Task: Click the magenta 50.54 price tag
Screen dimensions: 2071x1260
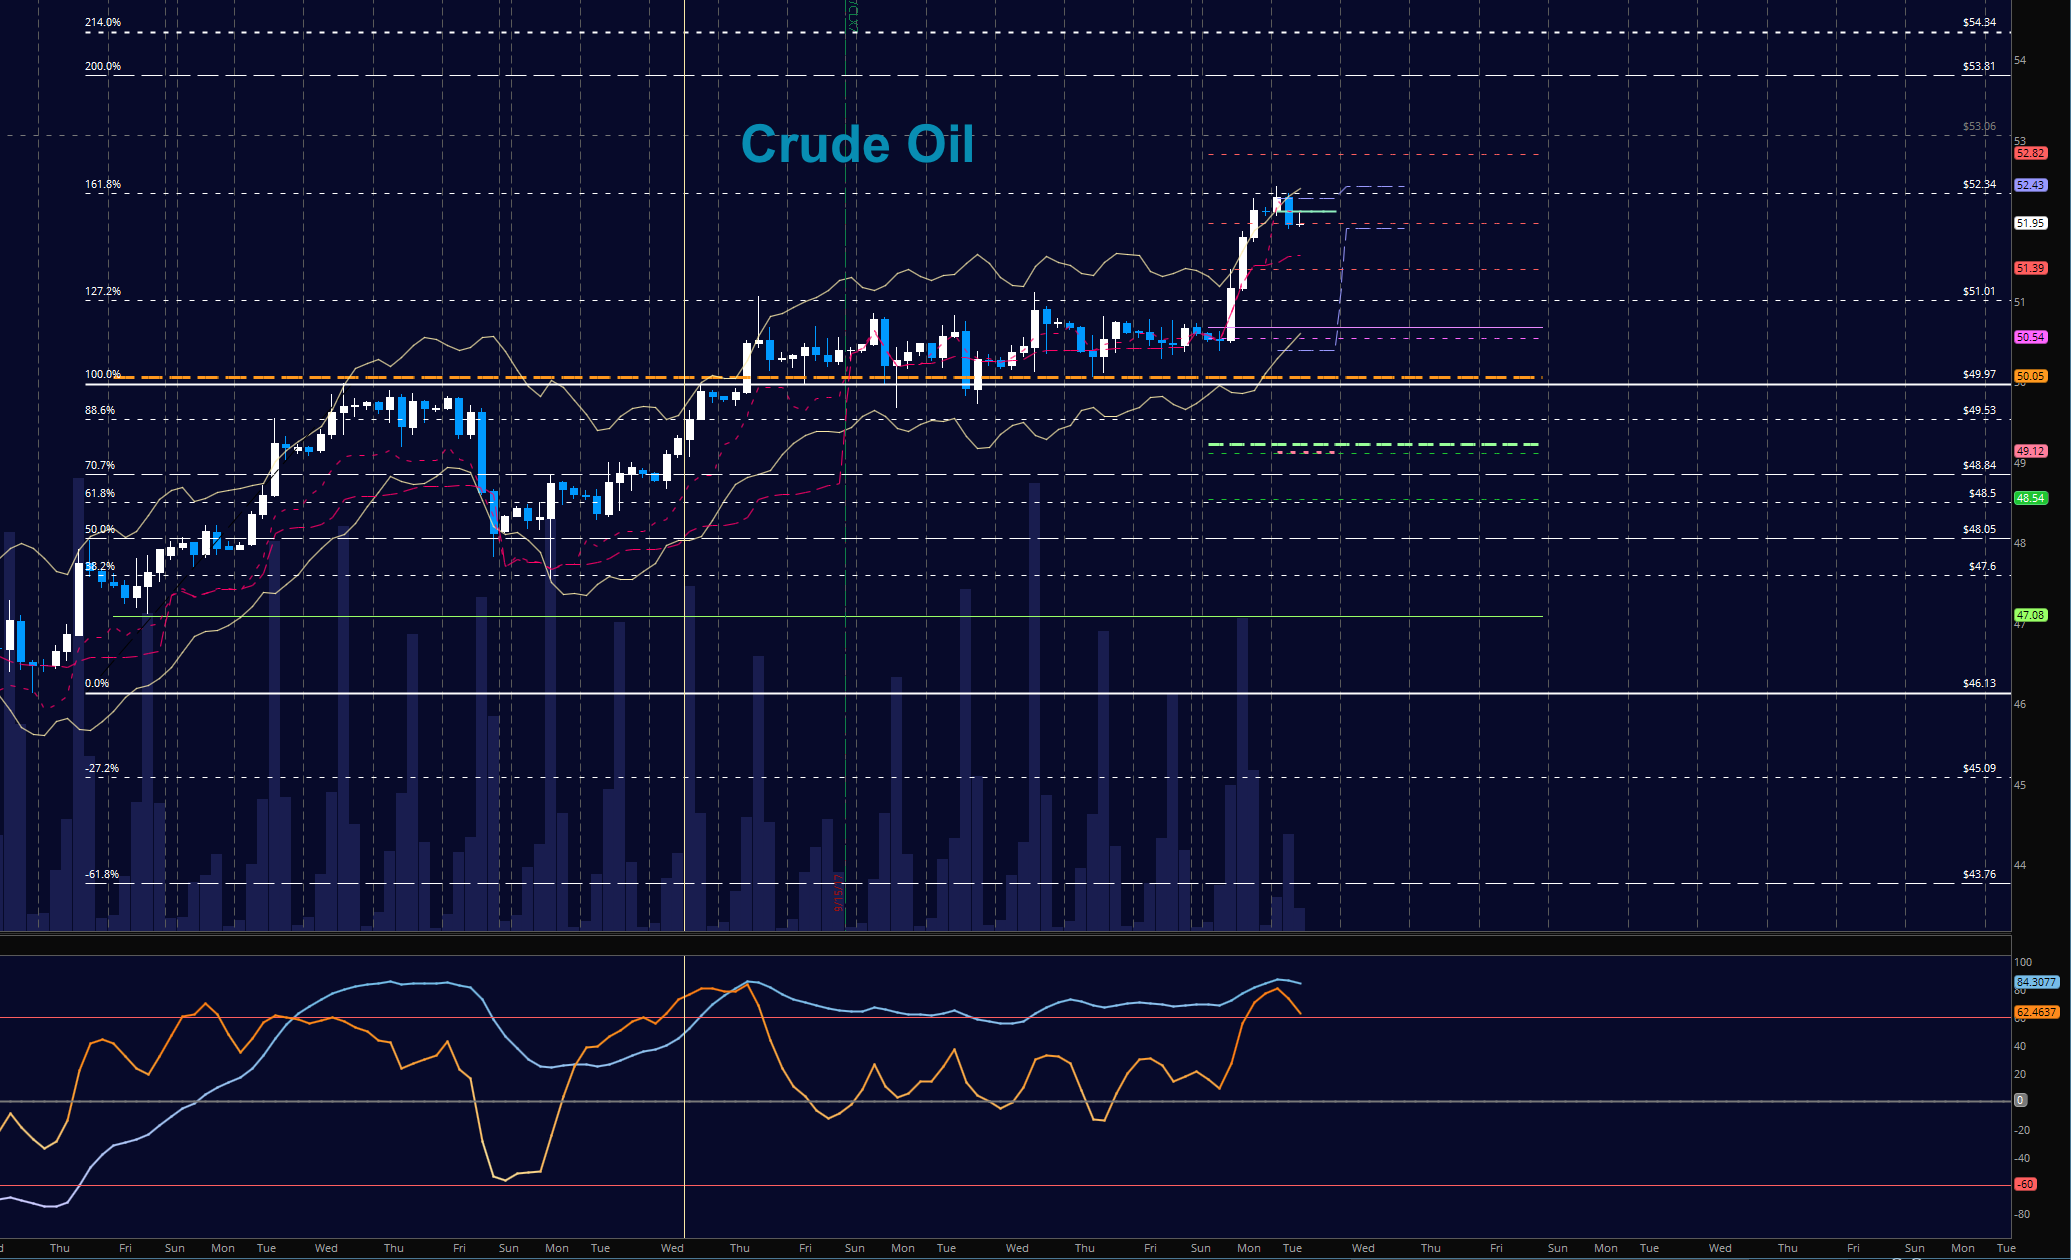Action: (2030, 337)
